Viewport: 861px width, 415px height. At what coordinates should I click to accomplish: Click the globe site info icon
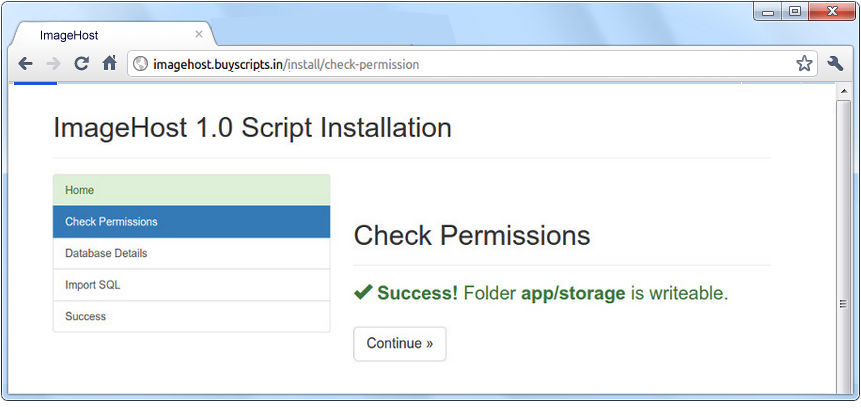(x=141, y=64)
